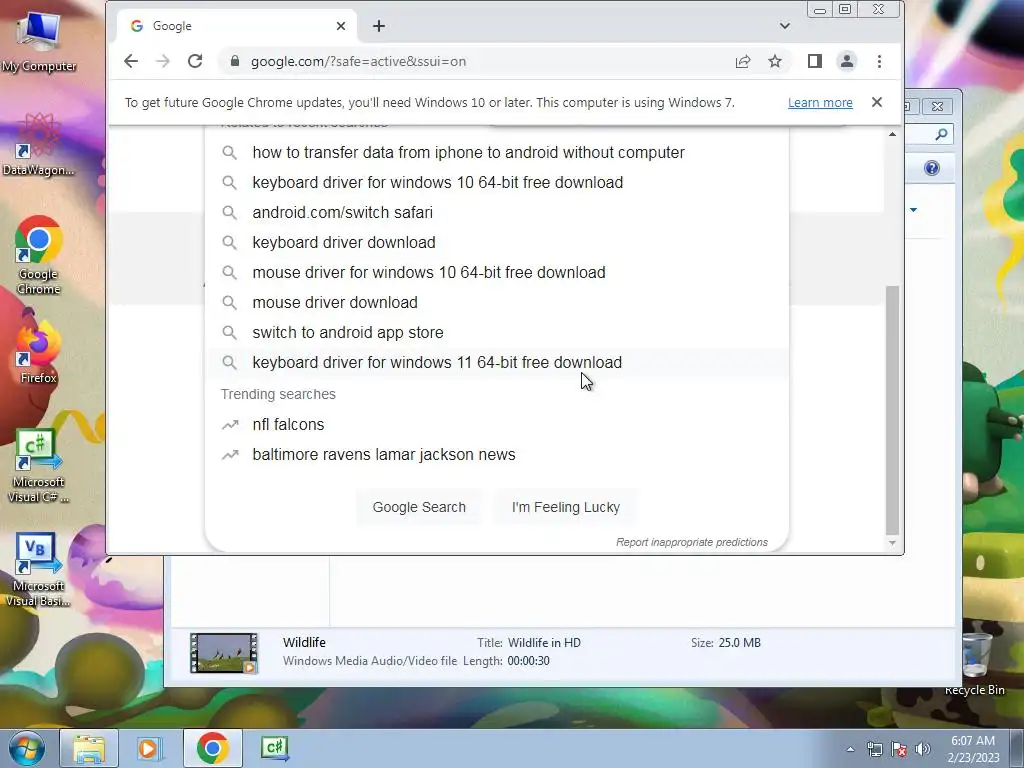Viewport: 1024px width, 768px height.
Task: Click the address bar URL field
Action: [483, 61]
